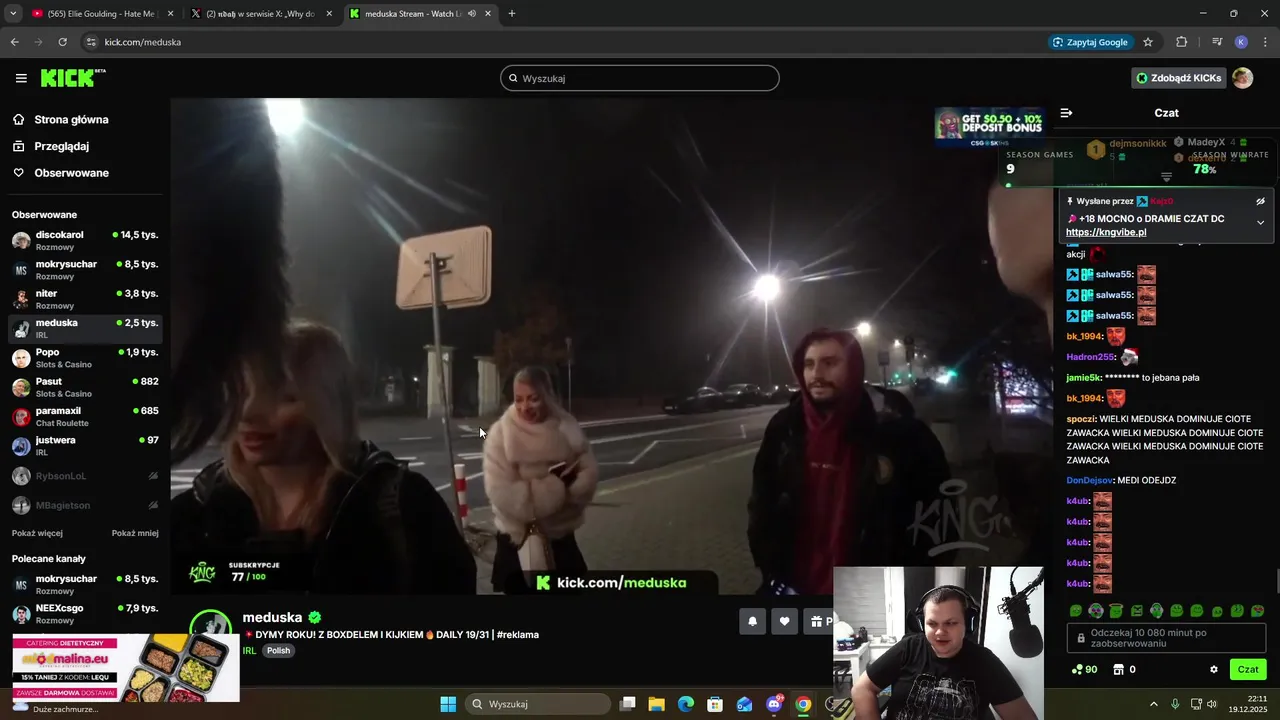Screen dimensions: 1280x720
Task: Select the offline MBagietson channel
Action: (85, 505)
